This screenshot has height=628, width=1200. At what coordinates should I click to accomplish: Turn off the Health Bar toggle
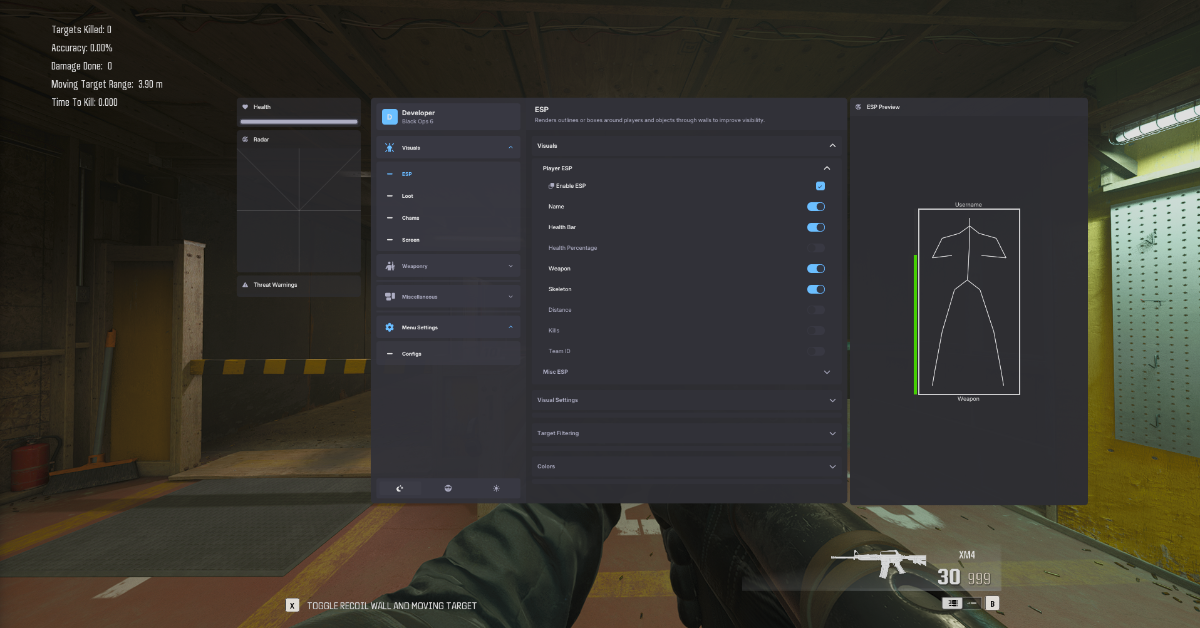(x=816, y=228)
